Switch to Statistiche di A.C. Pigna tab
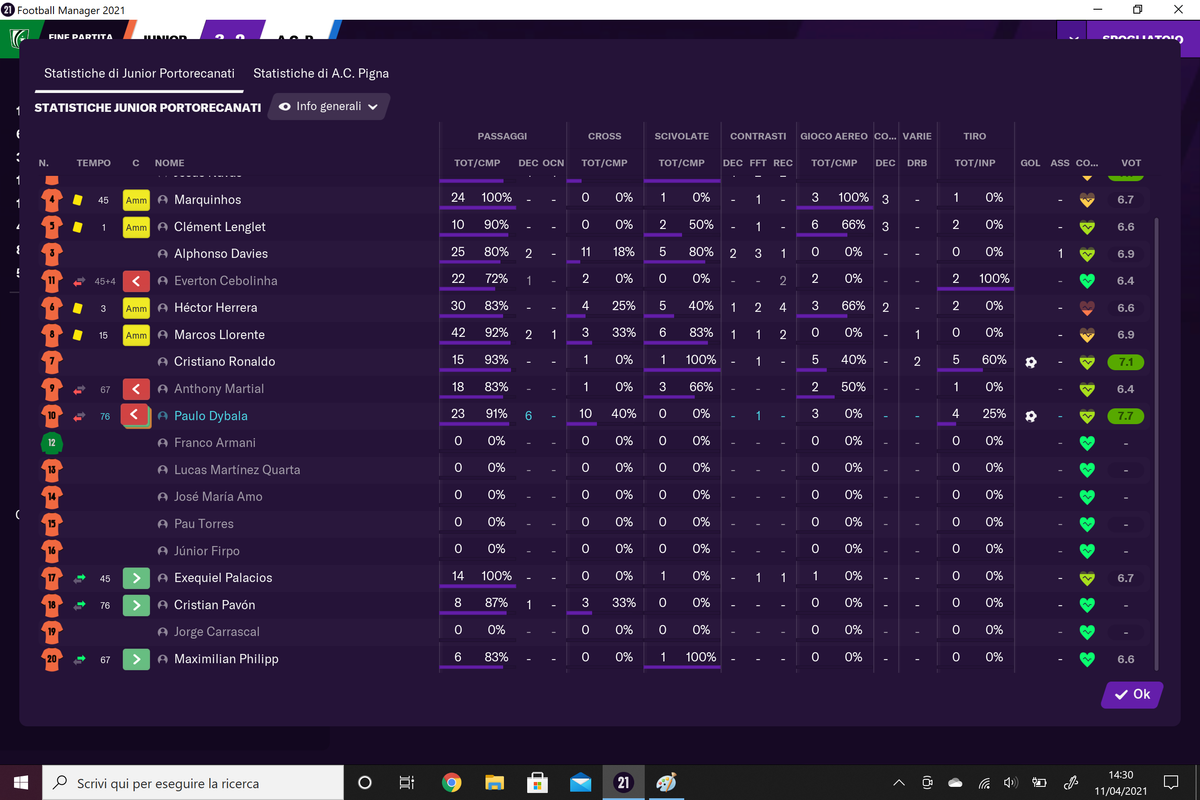The image size is (1200, 800). [321, 73]
